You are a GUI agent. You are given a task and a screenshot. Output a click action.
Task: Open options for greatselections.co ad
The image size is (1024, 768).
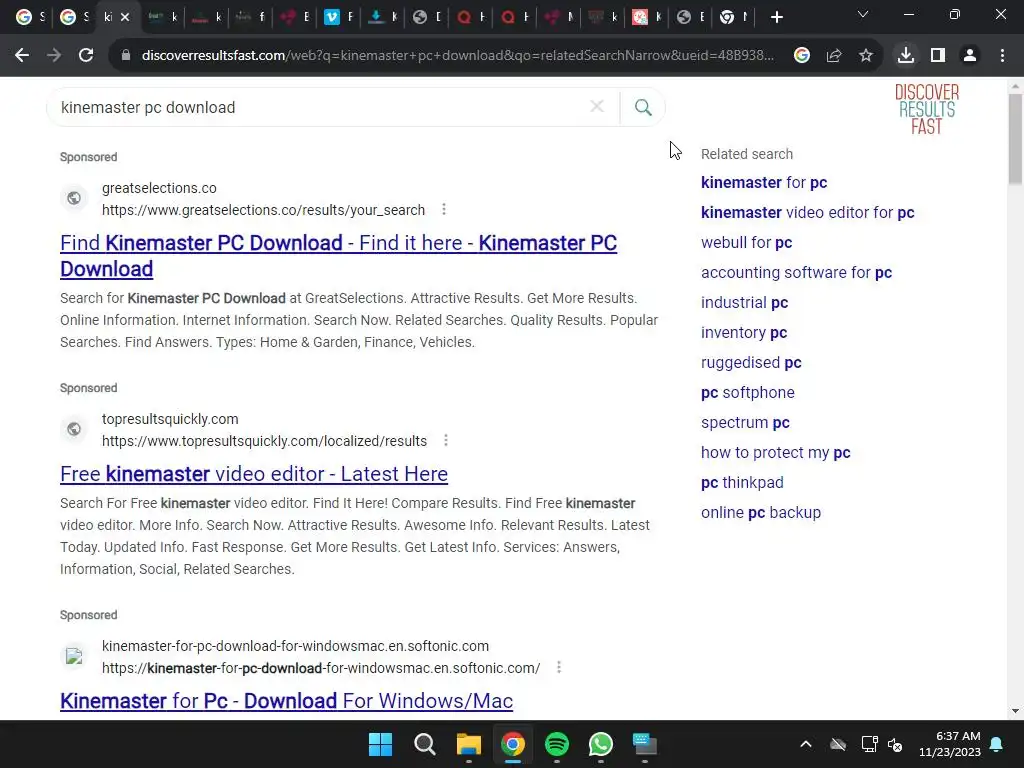click(444, 210)
